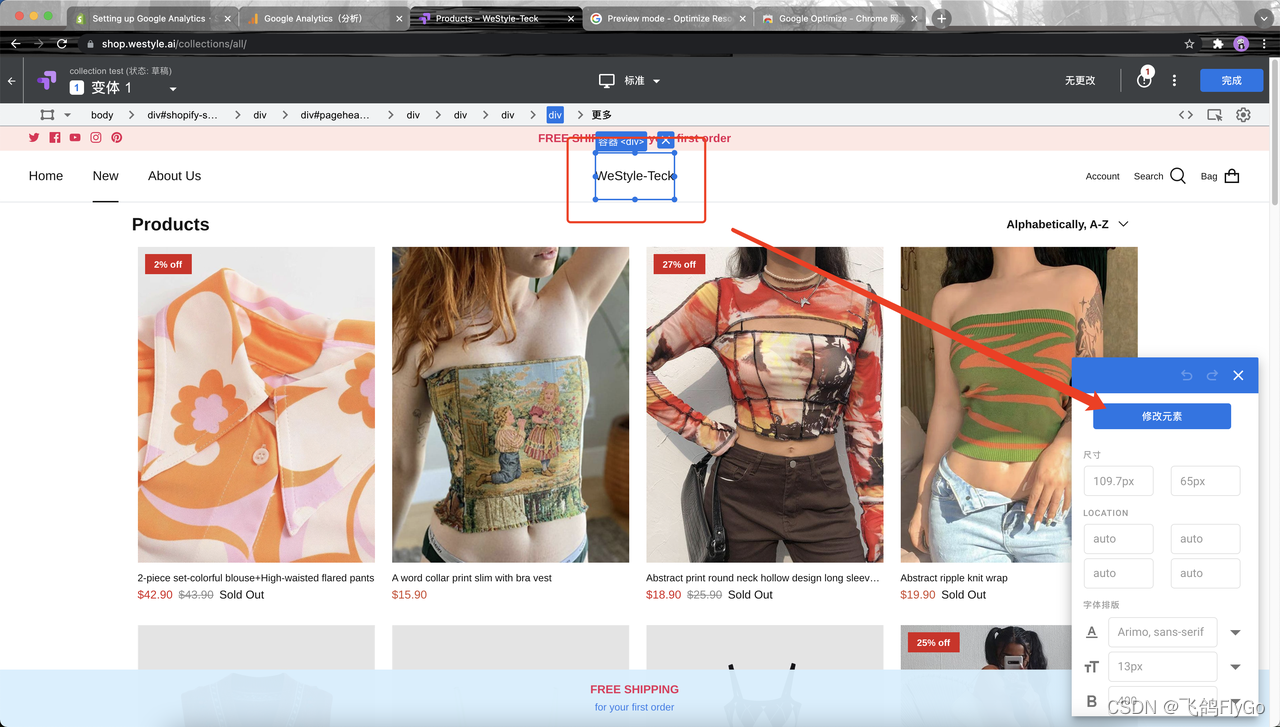
Task: Switch to the Google Optimize - Chrome tab
Action: click(x=838, y=18)
